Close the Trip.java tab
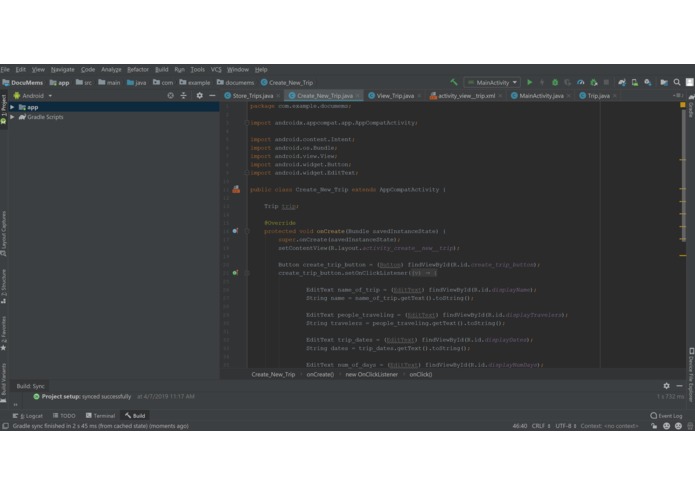Screen dimensions: 695x494 point(615,96)
